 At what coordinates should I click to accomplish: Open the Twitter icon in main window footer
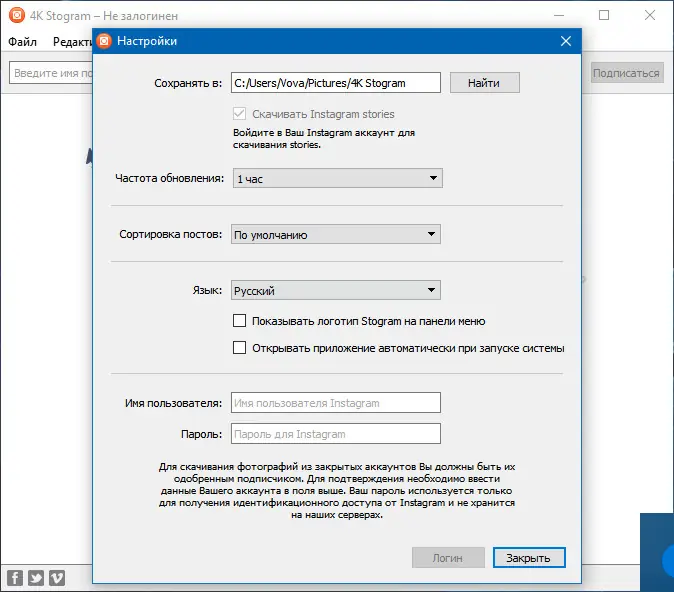pos(36,577)
